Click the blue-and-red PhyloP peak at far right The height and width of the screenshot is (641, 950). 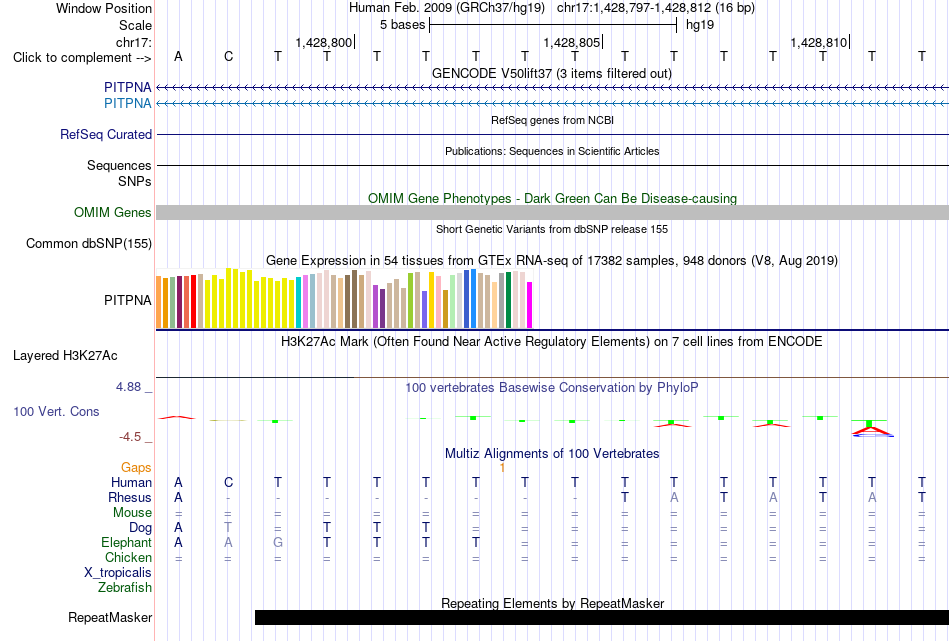tap(872, 428)
